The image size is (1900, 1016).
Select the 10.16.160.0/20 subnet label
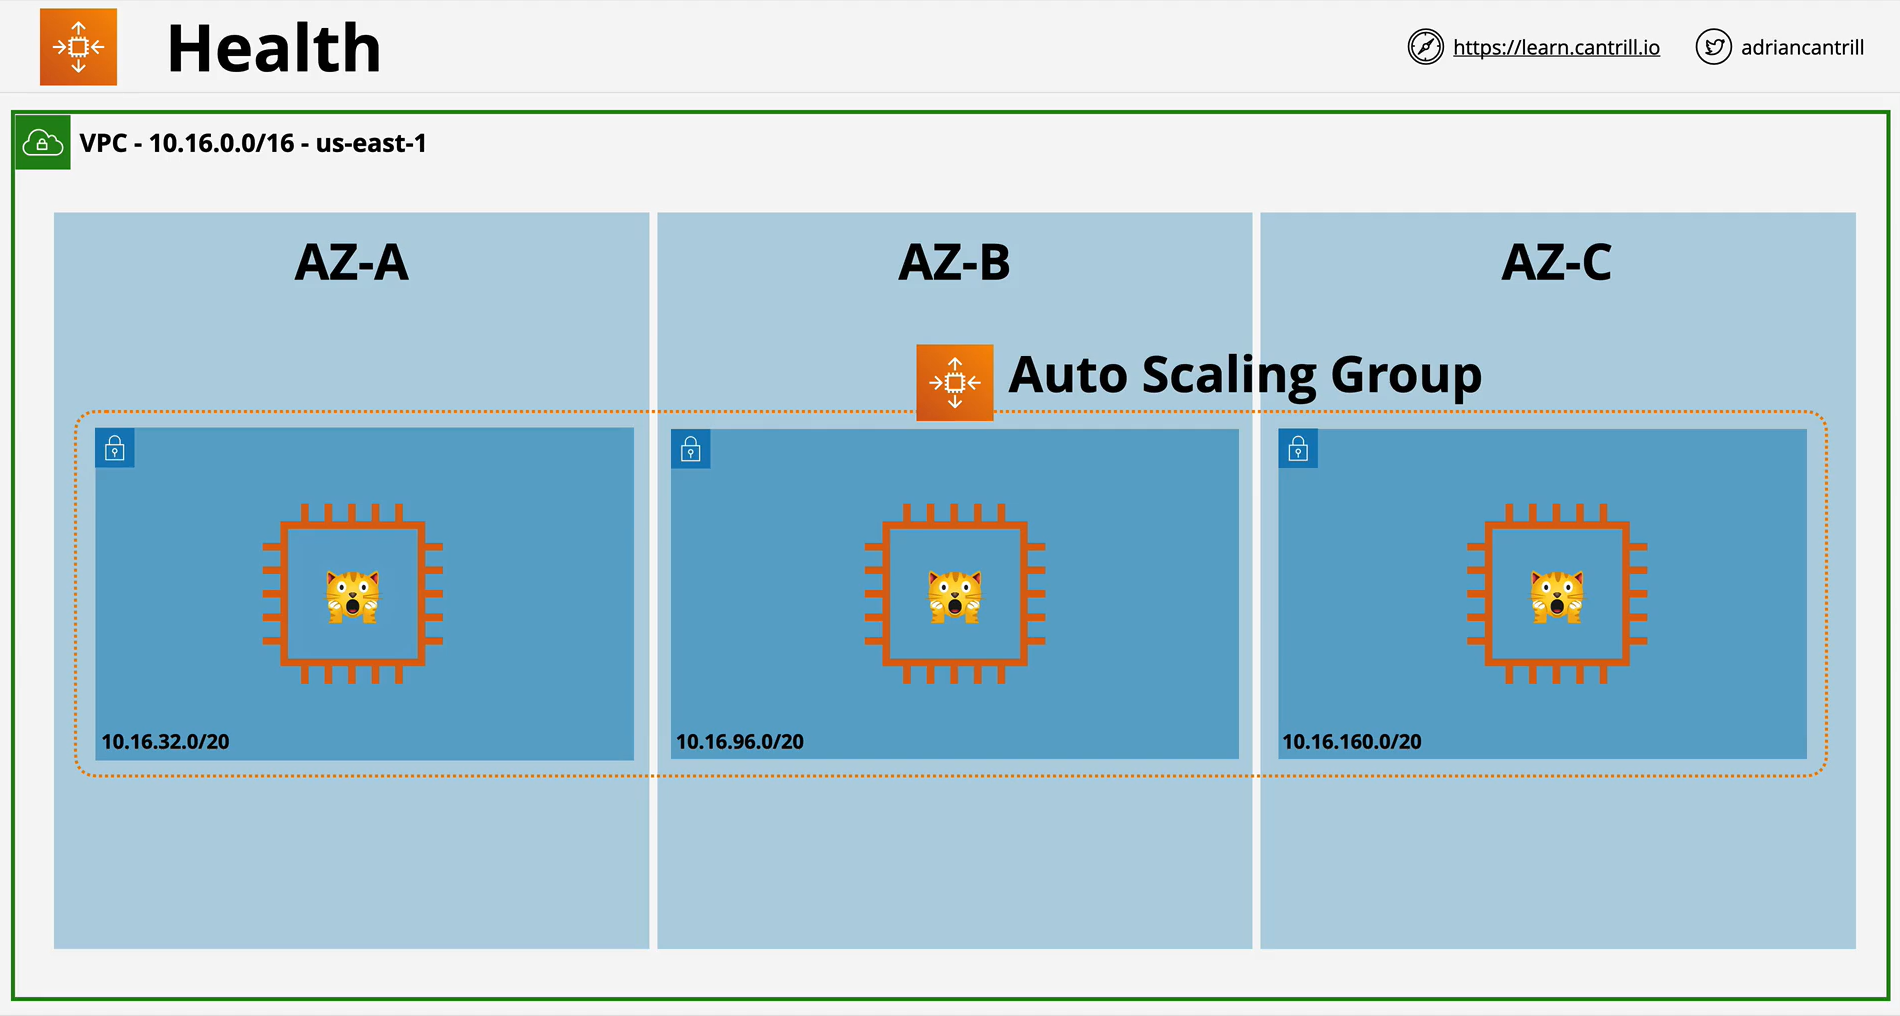1352,742
